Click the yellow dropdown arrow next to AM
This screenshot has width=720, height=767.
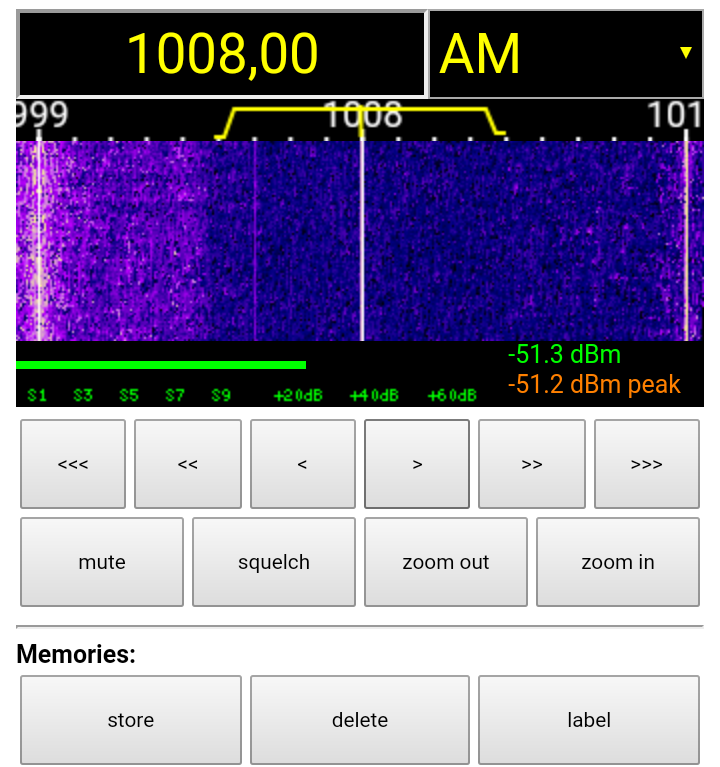(x=685, y=53)
